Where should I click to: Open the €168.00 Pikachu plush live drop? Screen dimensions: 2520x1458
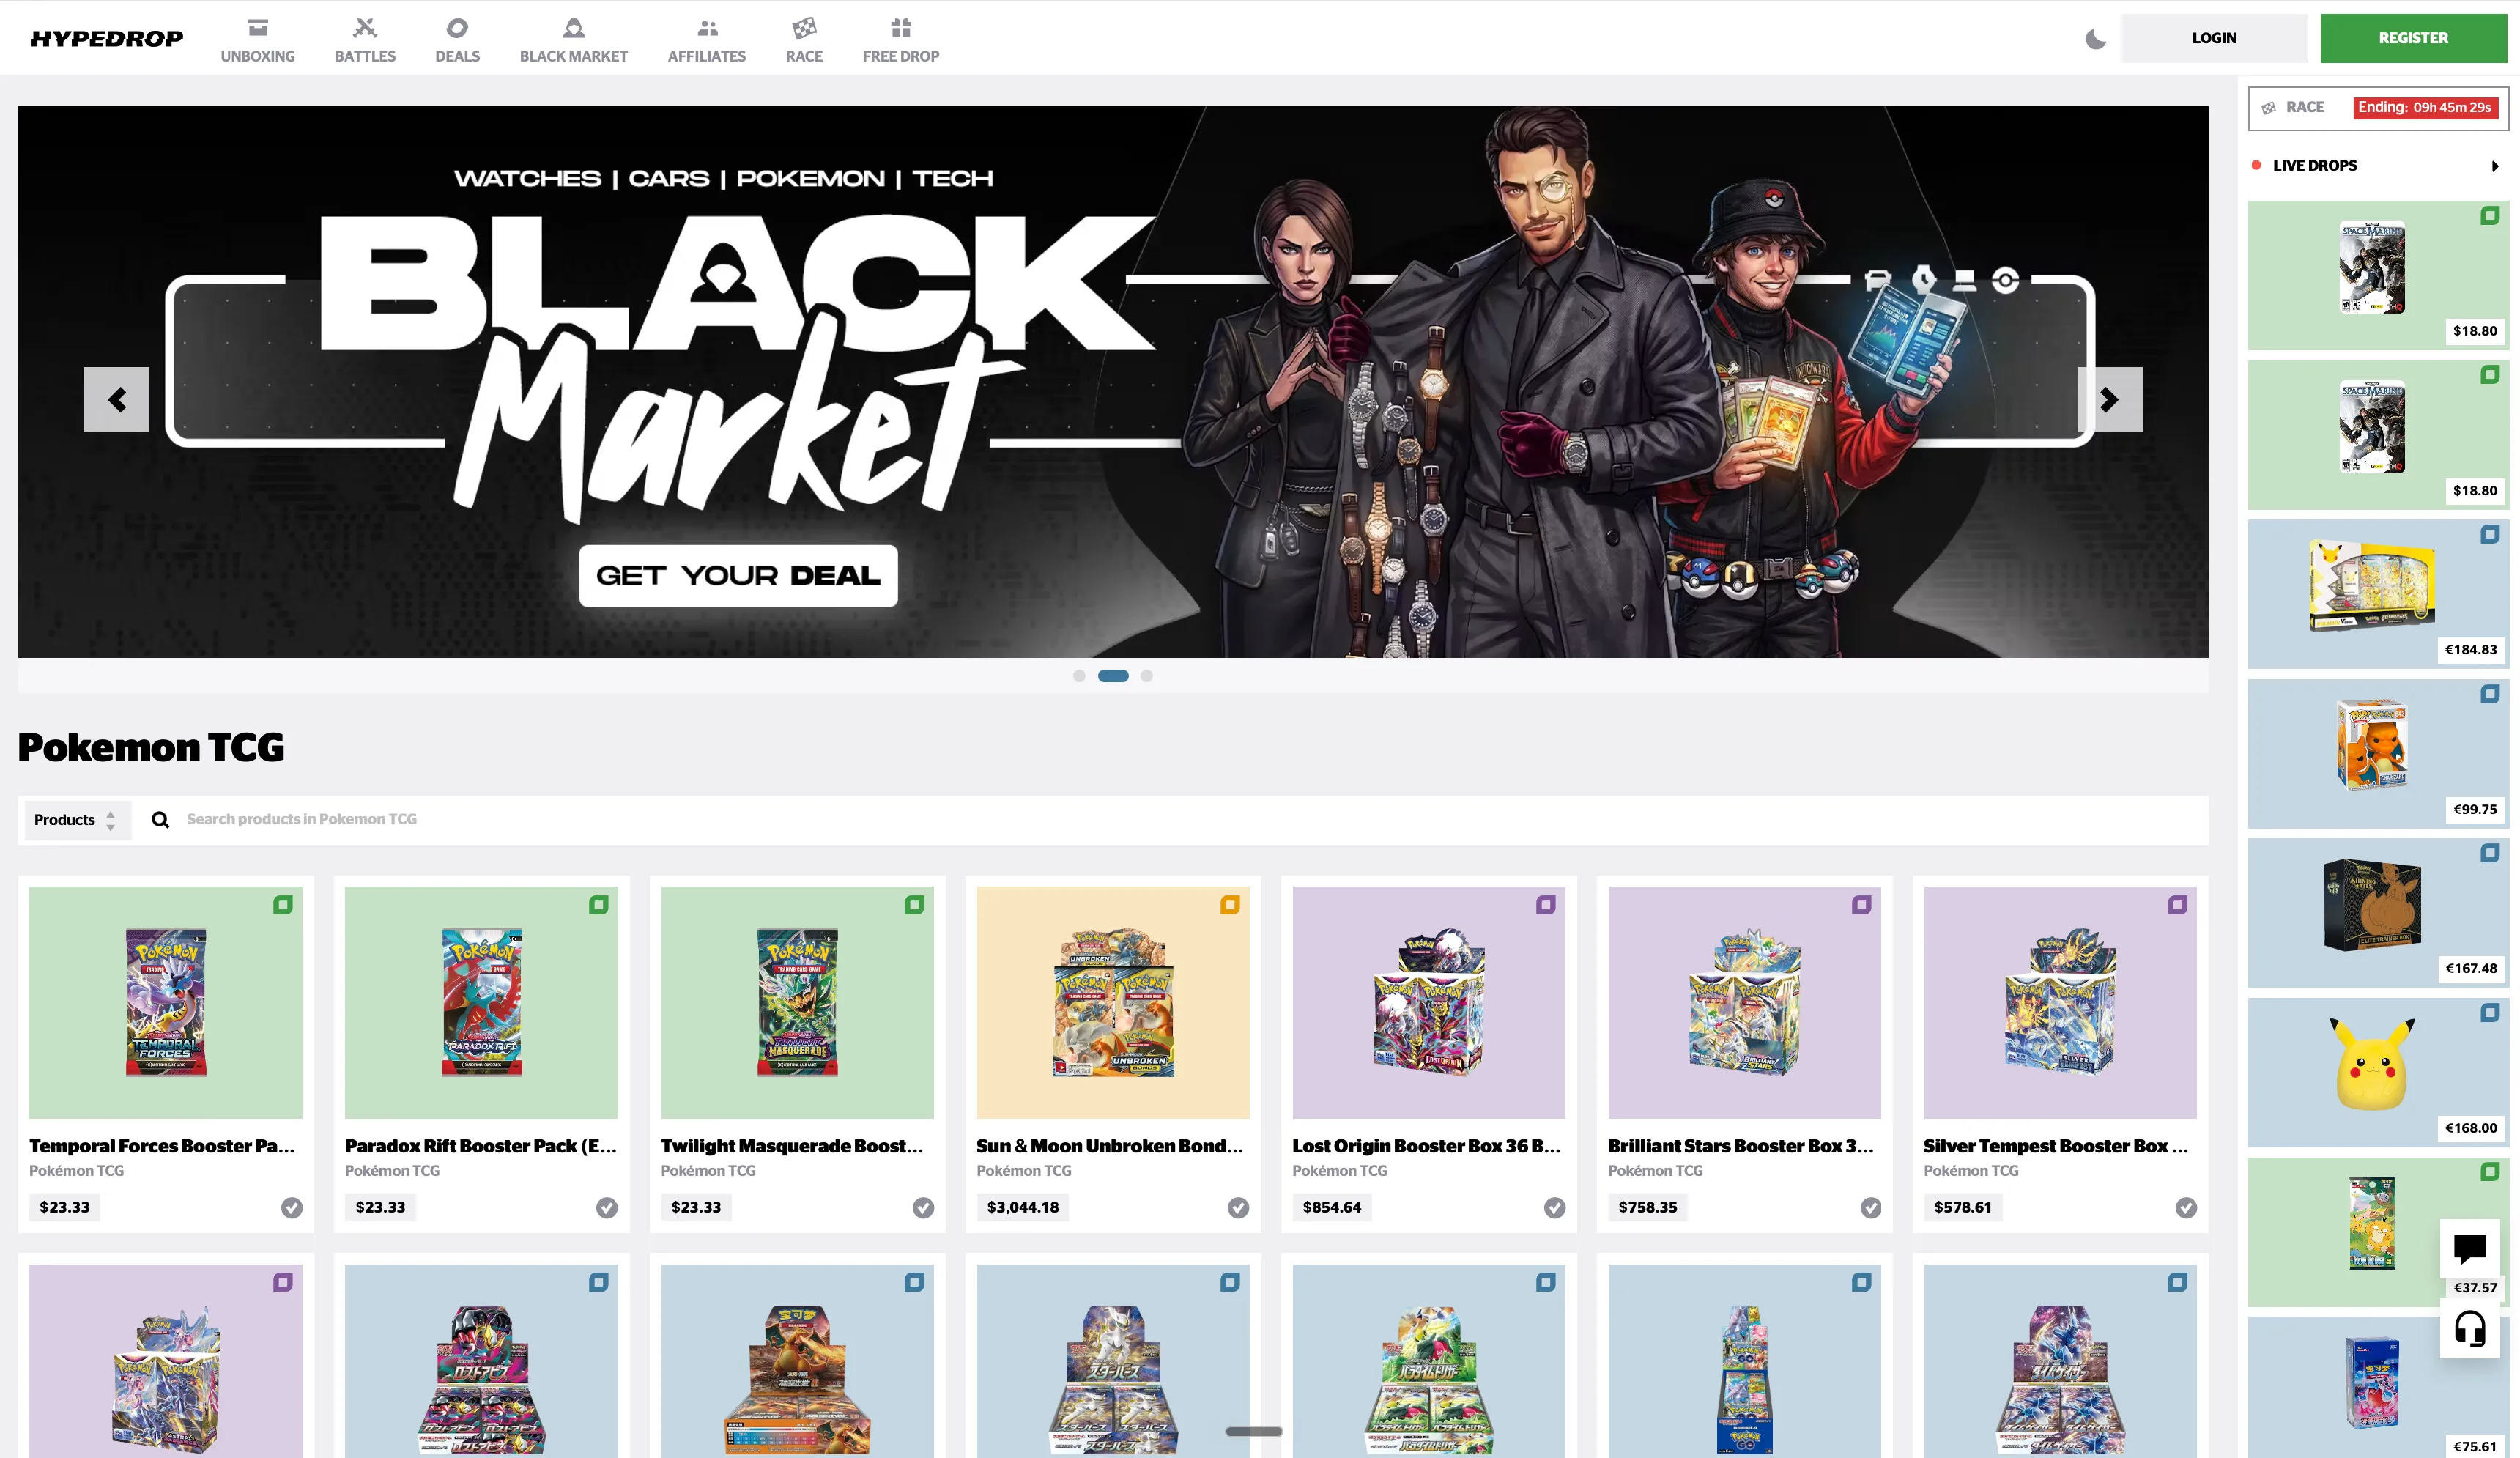[x=2377, y=1072]
